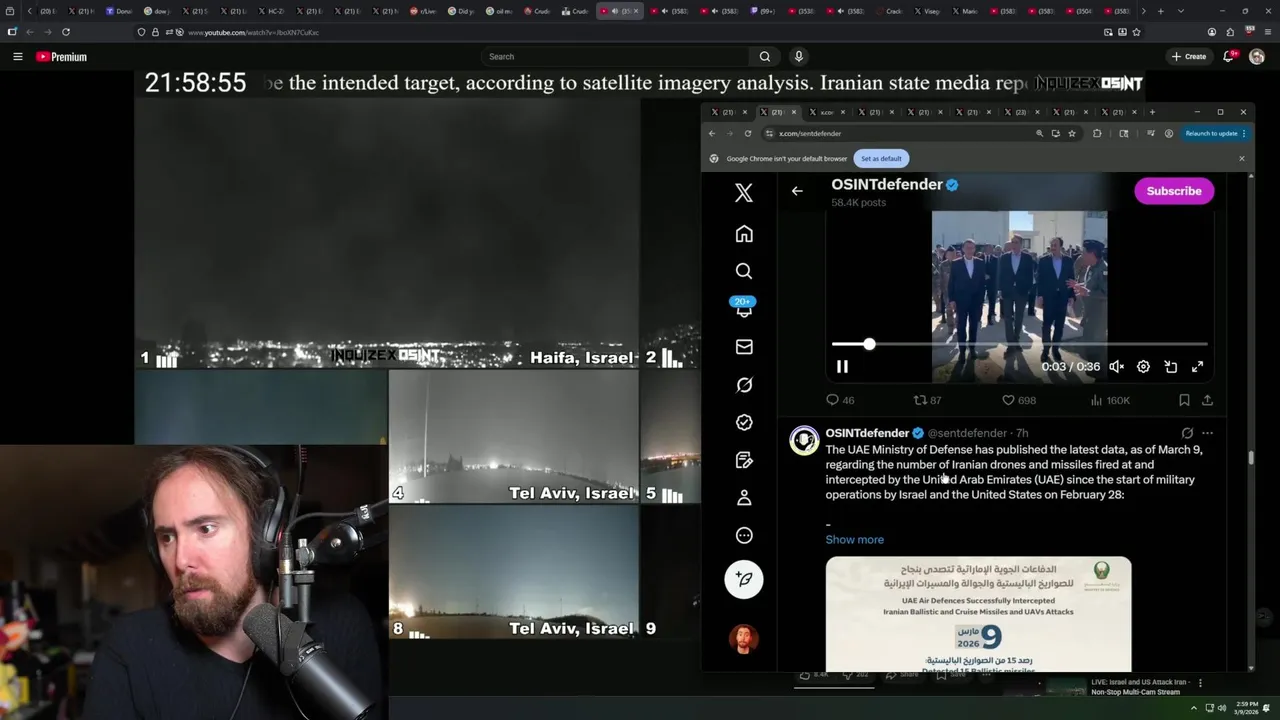Open YouTube account avatar menu
This screenshot has width=1280, height=720.
[1257, 57]
